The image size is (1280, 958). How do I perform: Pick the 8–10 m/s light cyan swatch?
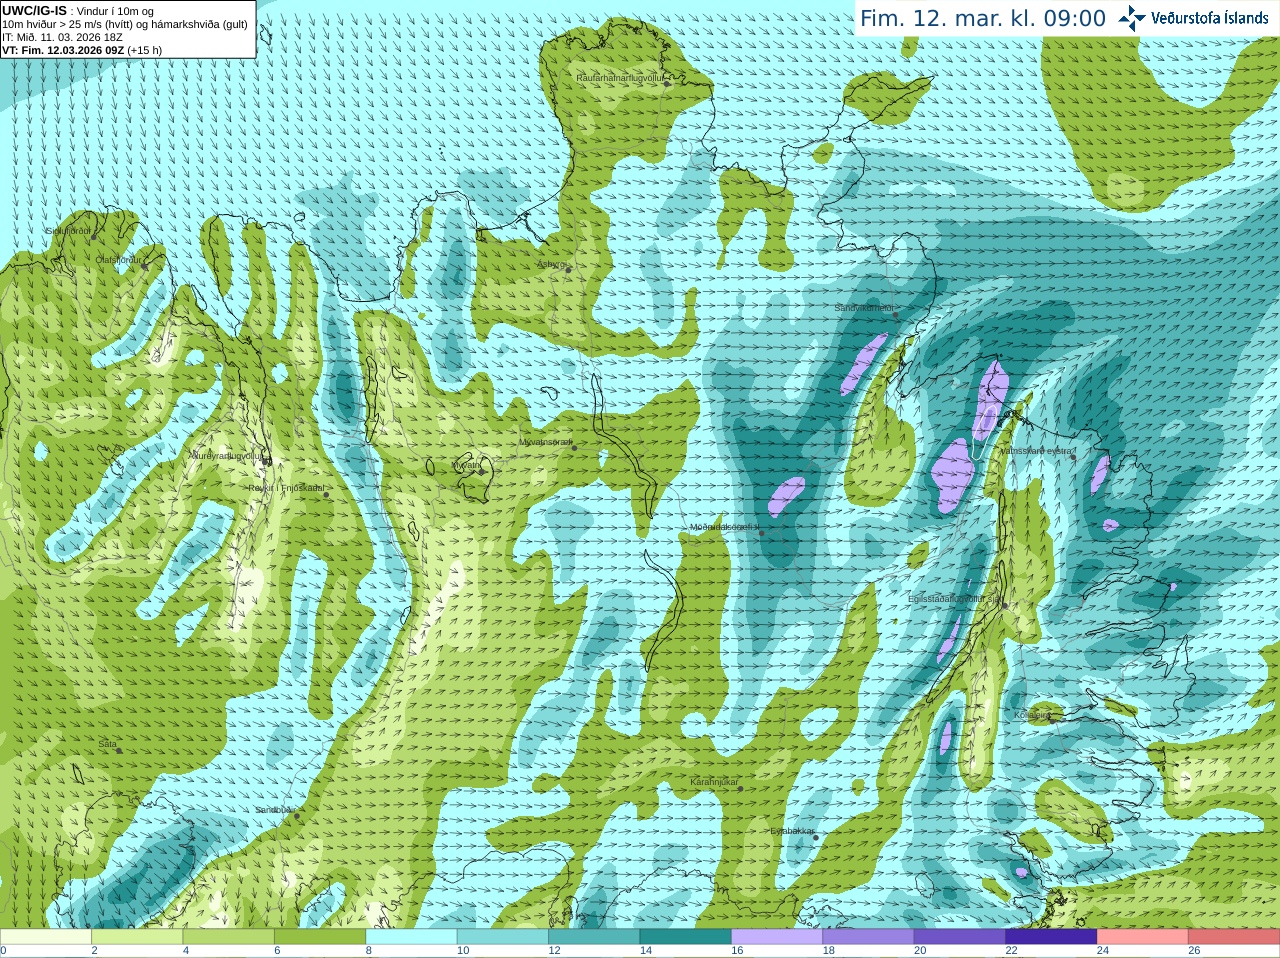coord(411,937)
